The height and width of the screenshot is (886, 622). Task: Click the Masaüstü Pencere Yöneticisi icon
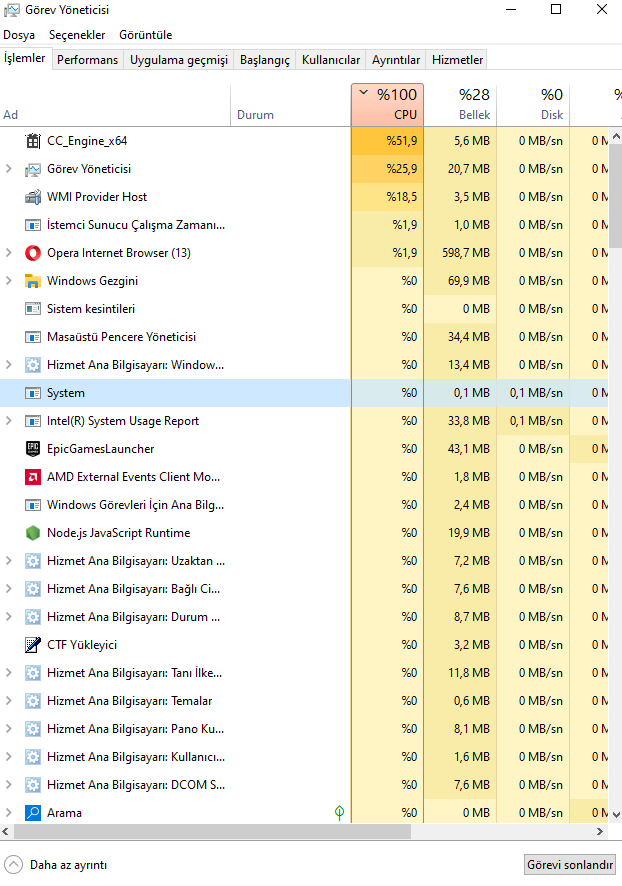33,337
